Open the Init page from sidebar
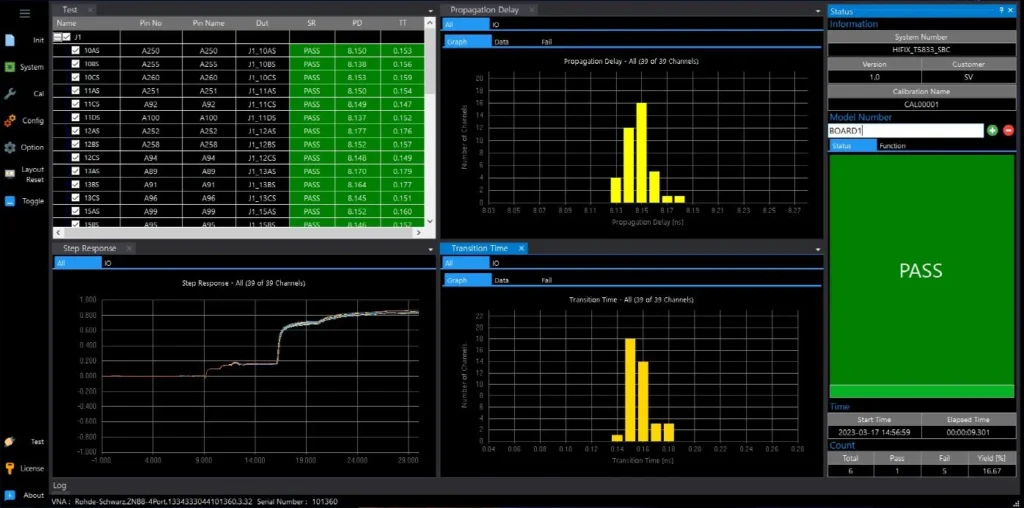Viewport: 1024px width, 508px height. (x=10, y=40)
